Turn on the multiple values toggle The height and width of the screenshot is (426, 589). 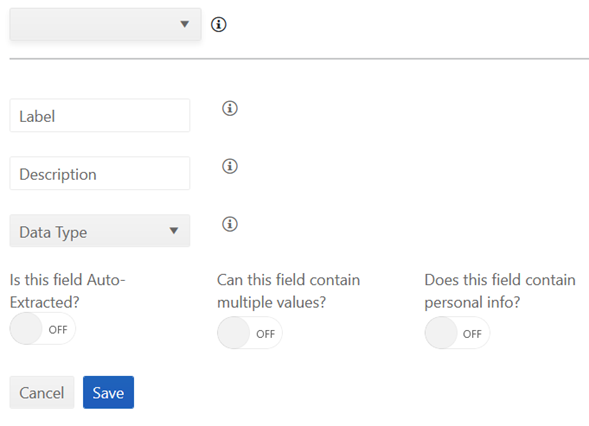pyautogui.click(x=250, y=333)
